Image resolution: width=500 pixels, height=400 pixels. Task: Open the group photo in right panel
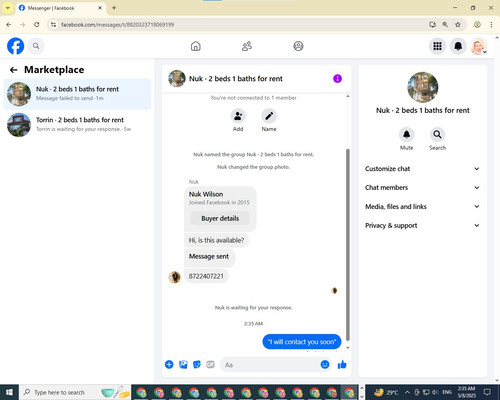click(x=423, y=87)
